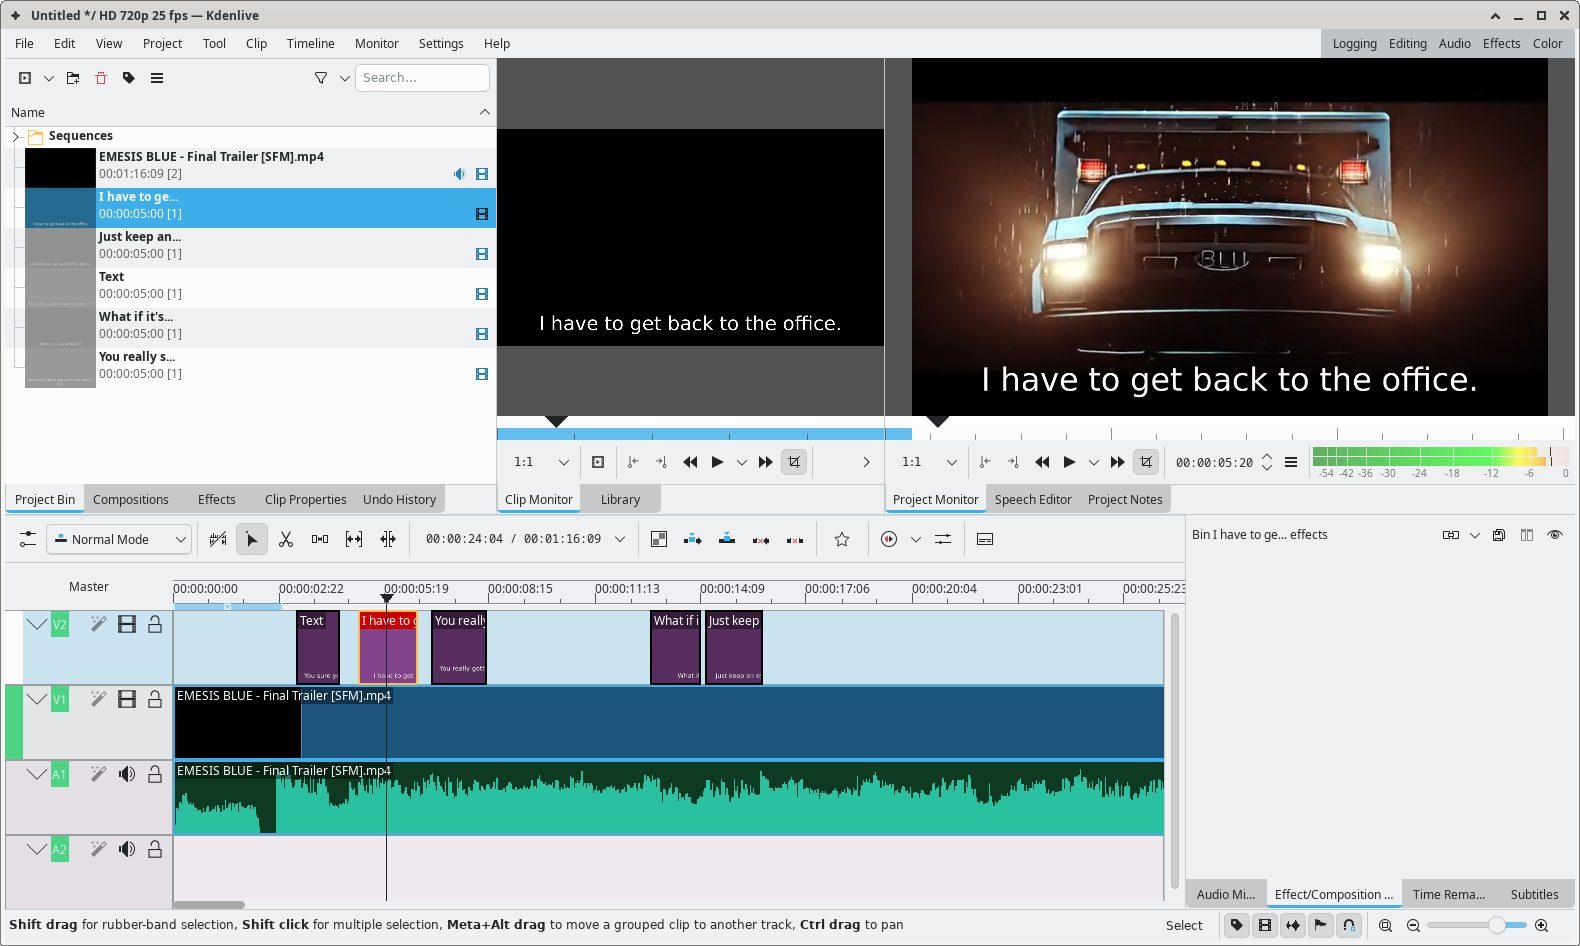Screen dimensions: 1580x946
Task: Click the Project Monitor audio level meter
Action: point(1440,456)
